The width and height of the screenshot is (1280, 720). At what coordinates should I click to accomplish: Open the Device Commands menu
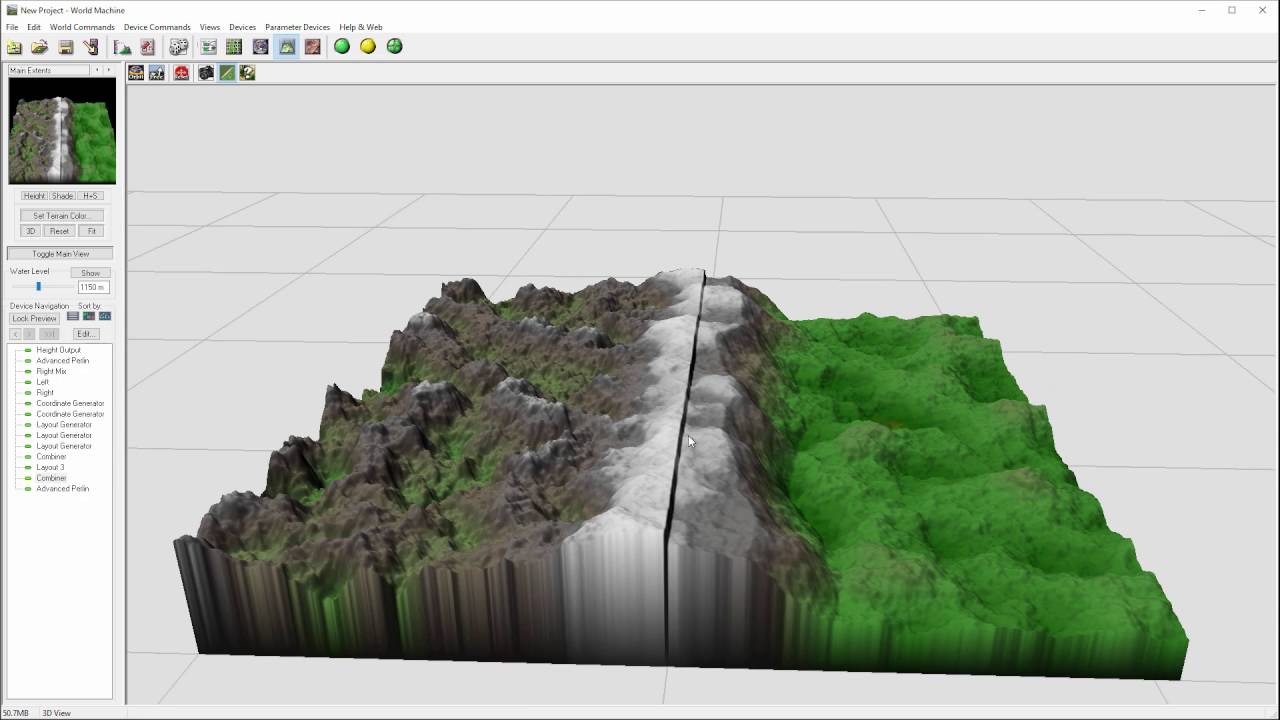(x=157, y=27)
